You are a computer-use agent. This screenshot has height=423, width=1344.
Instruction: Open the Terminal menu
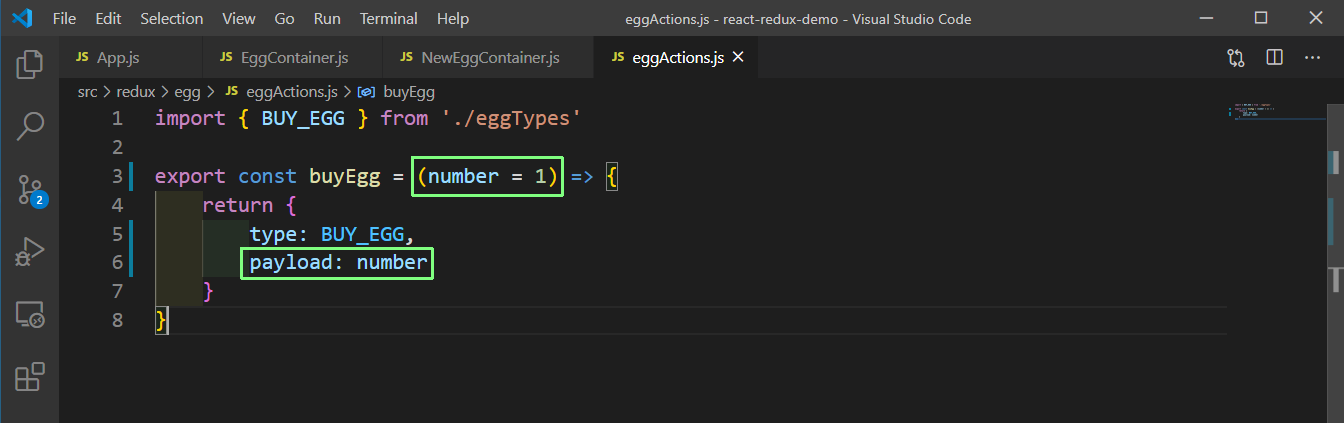tap(389, 18)
